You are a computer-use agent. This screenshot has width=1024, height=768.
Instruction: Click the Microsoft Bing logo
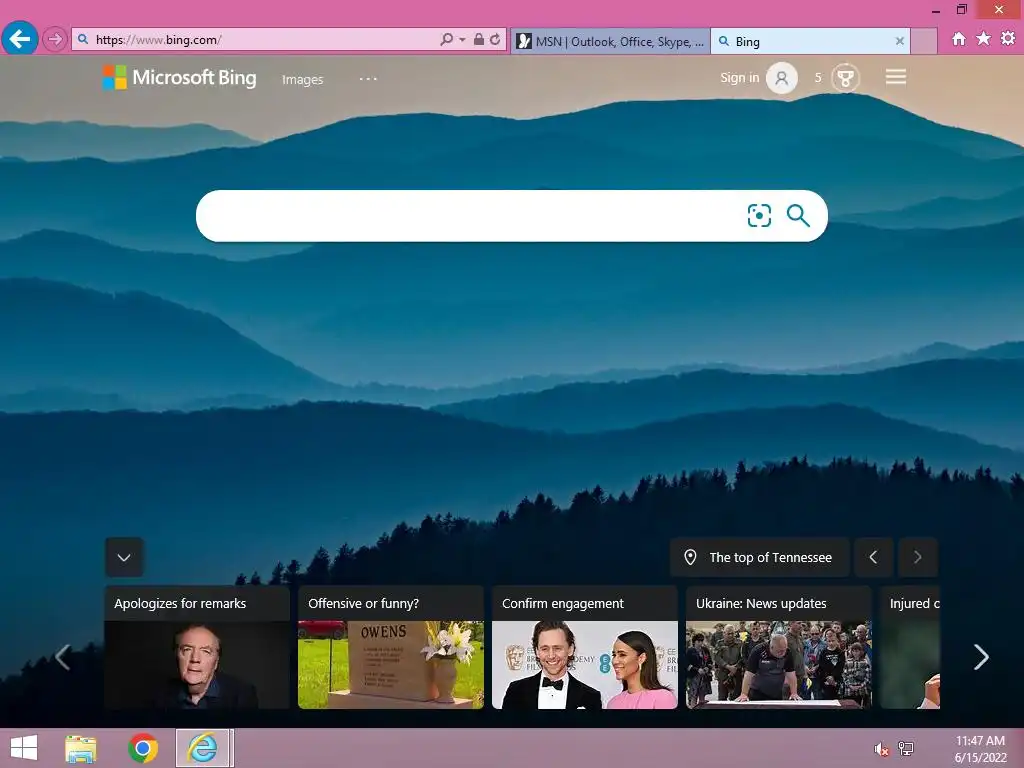pos(180,78)
